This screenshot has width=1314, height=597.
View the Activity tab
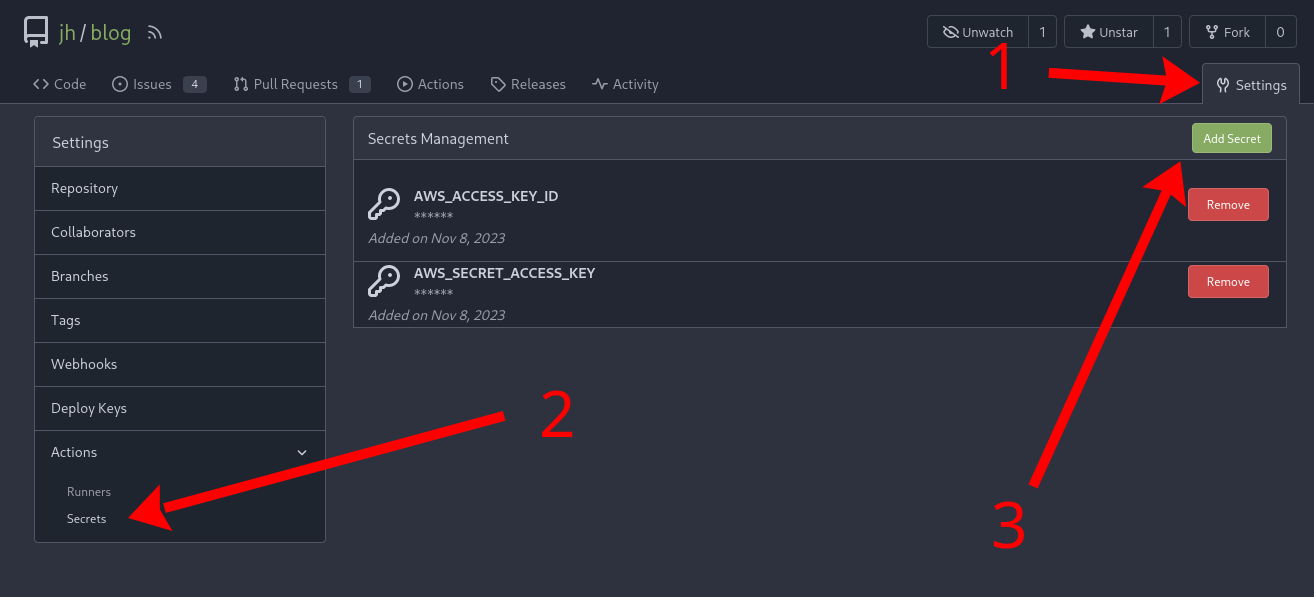[625, 84]
